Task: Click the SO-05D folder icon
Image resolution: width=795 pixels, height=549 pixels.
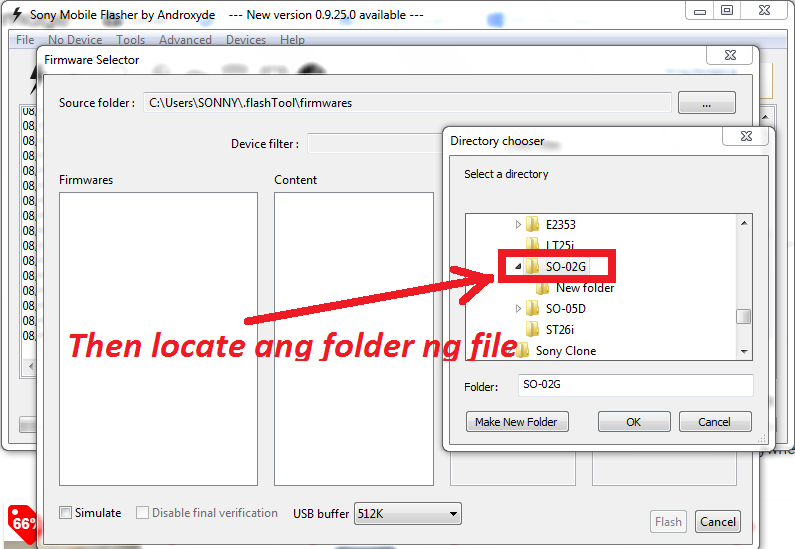Action: coord(532,308)
